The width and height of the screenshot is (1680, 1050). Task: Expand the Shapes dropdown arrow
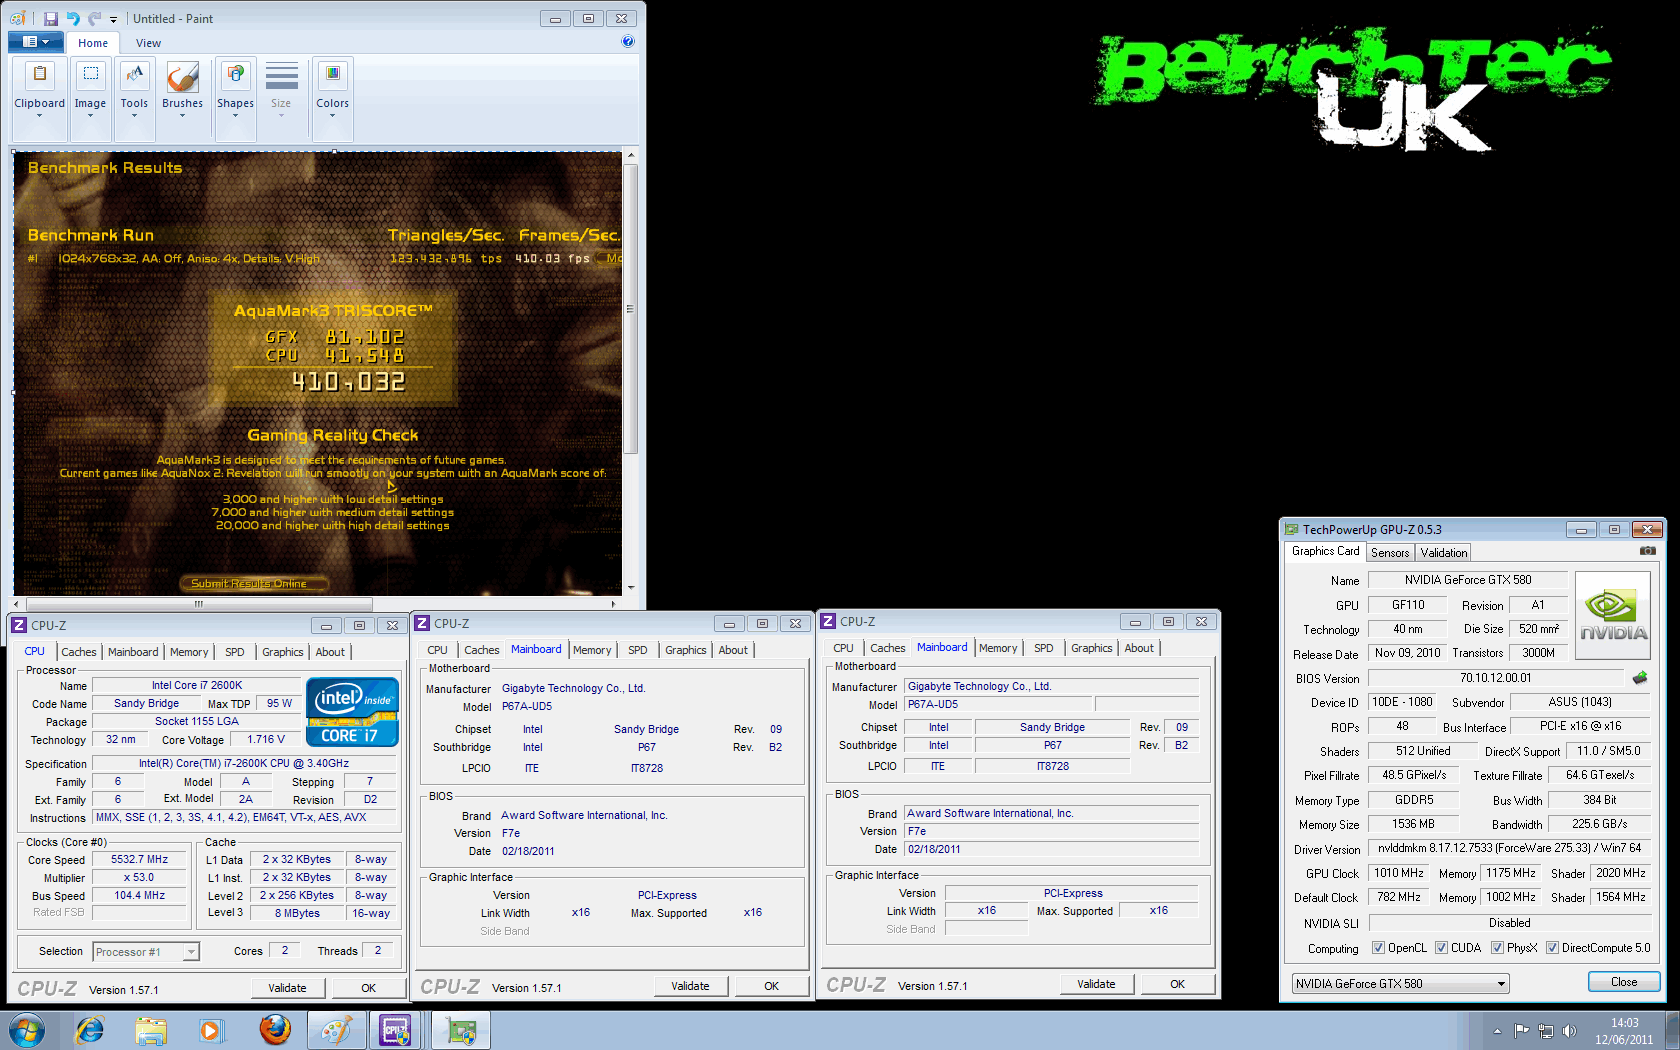(x=235, y=116)
